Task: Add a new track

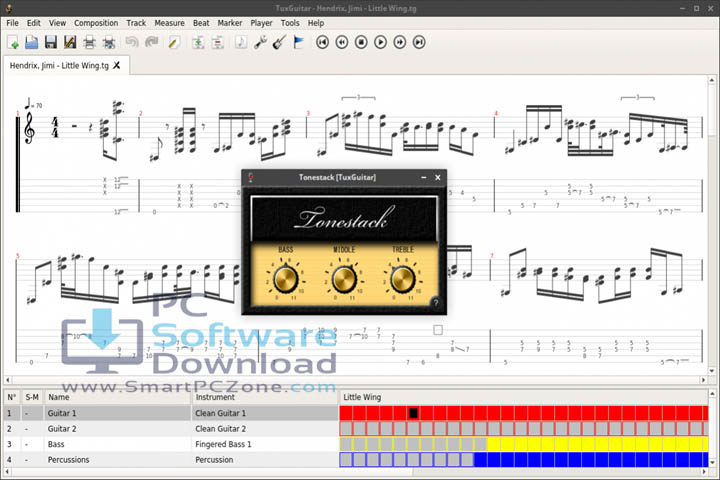Action: point(198,42)
